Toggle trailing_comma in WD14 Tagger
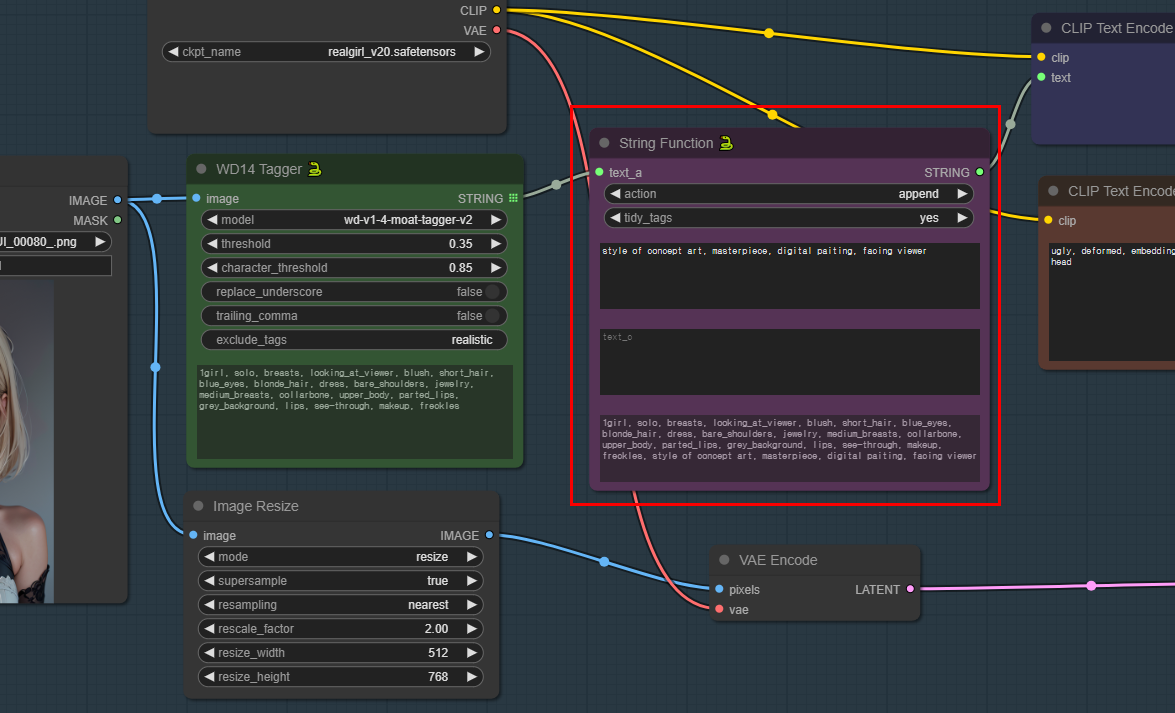Screen dimensions: 1175x713 354,316
